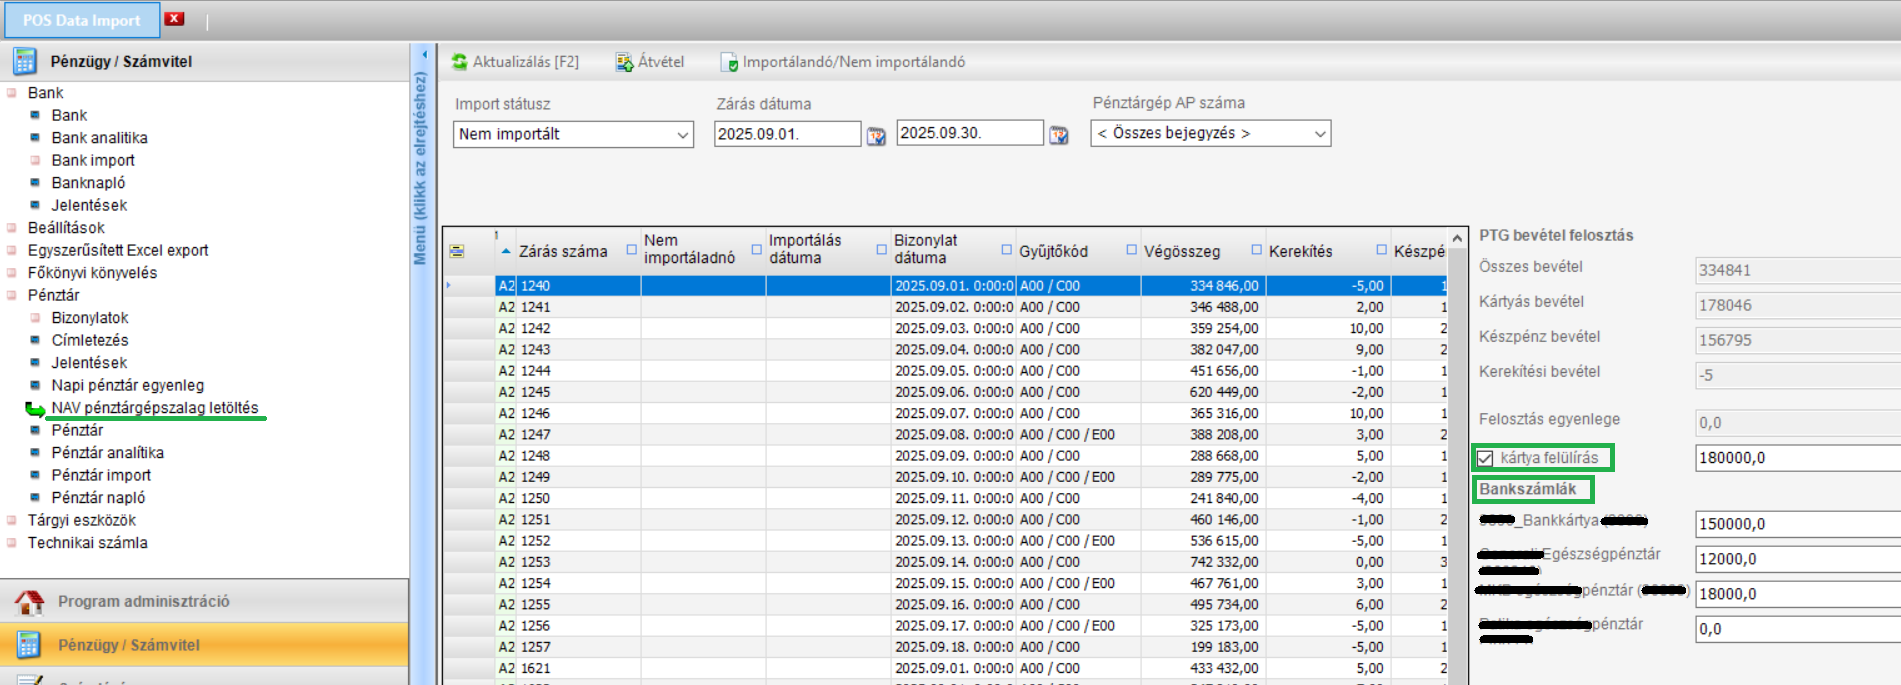The height and width of the screenshot is (685, 1901).
Task: Toggle the Nem importálandó column filter checkbox
Action: click(x=632, y=250)
